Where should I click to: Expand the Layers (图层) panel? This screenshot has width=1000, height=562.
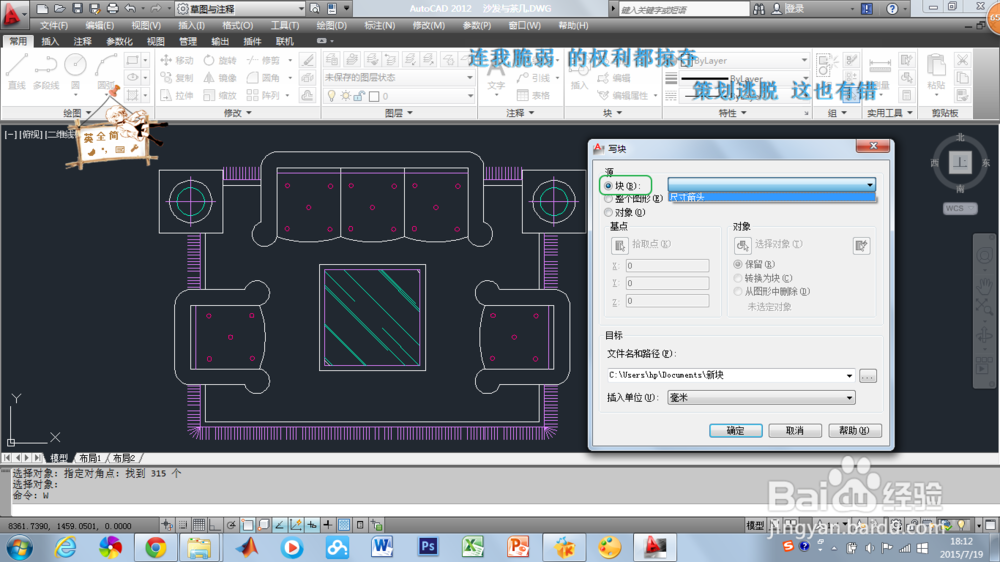pos(399,113)
